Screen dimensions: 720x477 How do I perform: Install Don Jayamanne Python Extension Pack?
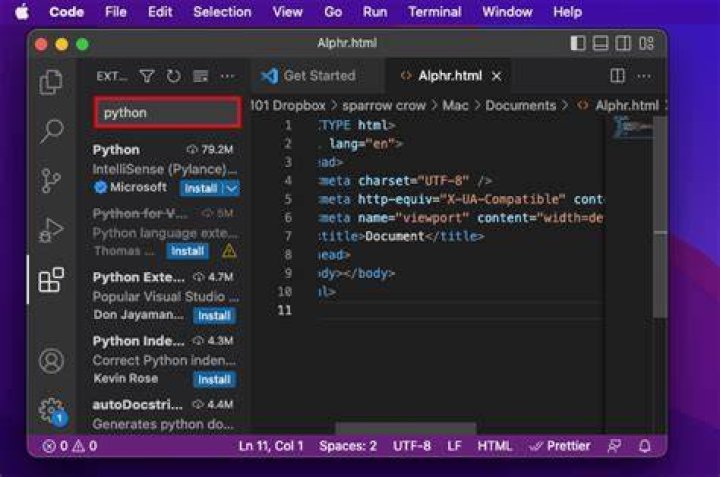pyautogui.click(x=214, y=315)
